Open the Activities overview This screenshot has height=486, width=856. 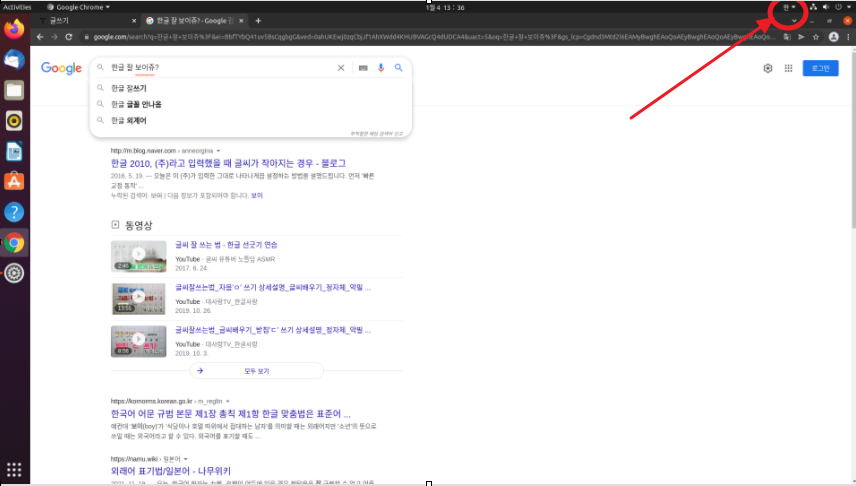click(17, 7)
